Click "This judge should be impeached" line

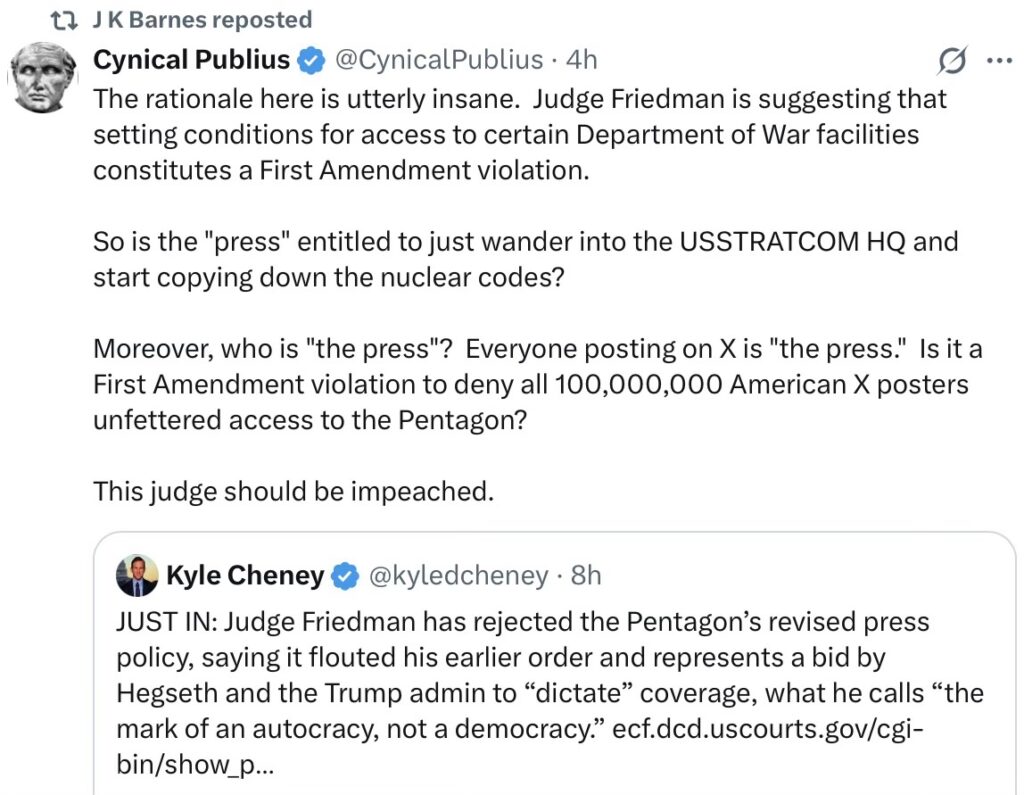(x=293, y=491)
